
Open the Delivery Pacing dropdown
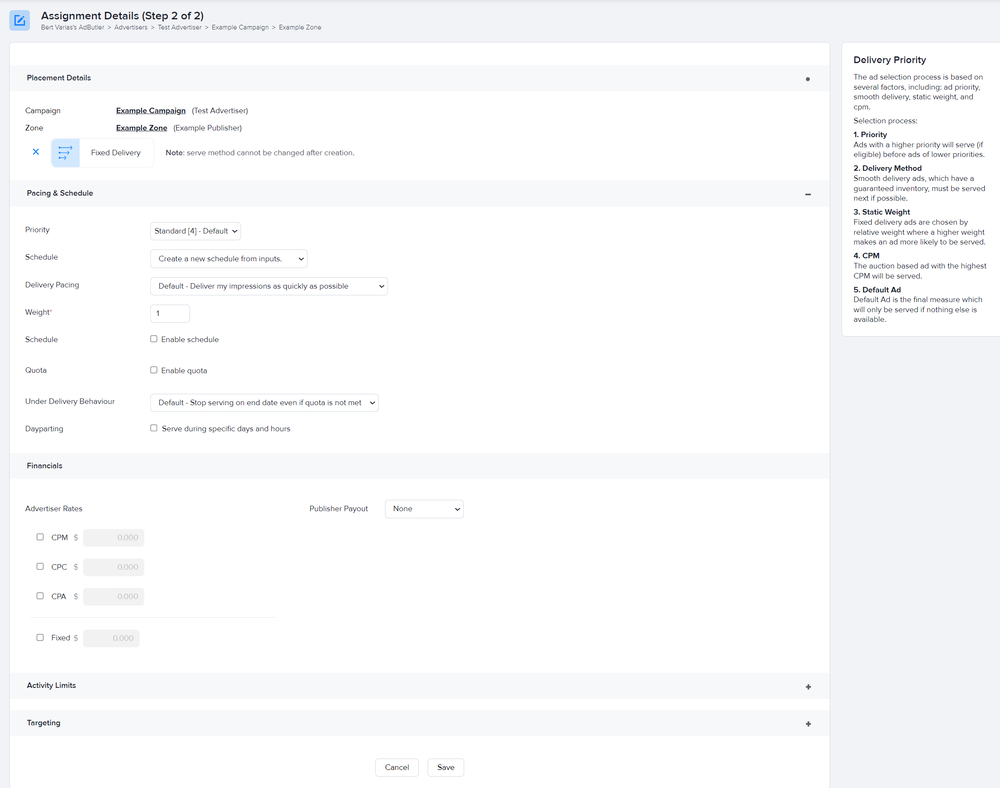[x=269, y=286]
